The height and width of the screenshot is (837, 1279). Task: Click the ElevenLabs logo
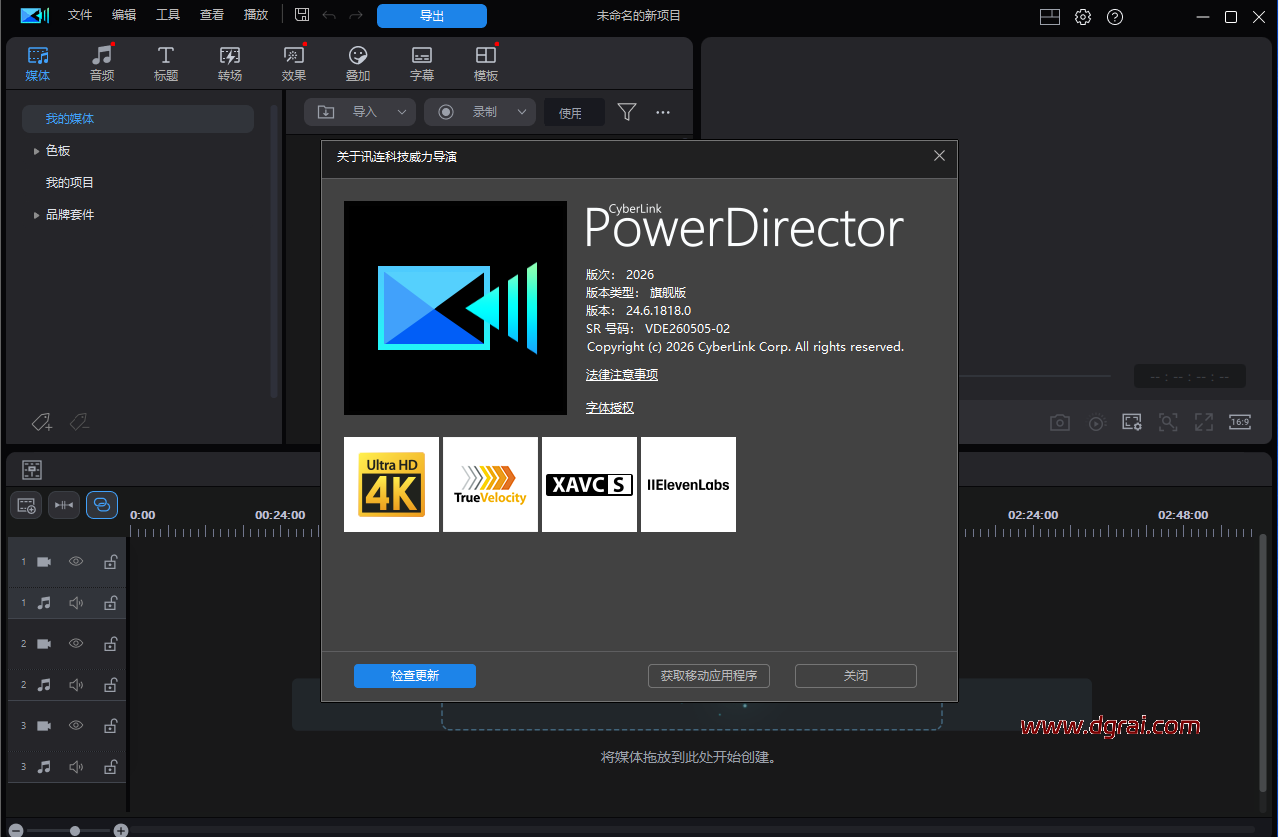tap(688, 484)
